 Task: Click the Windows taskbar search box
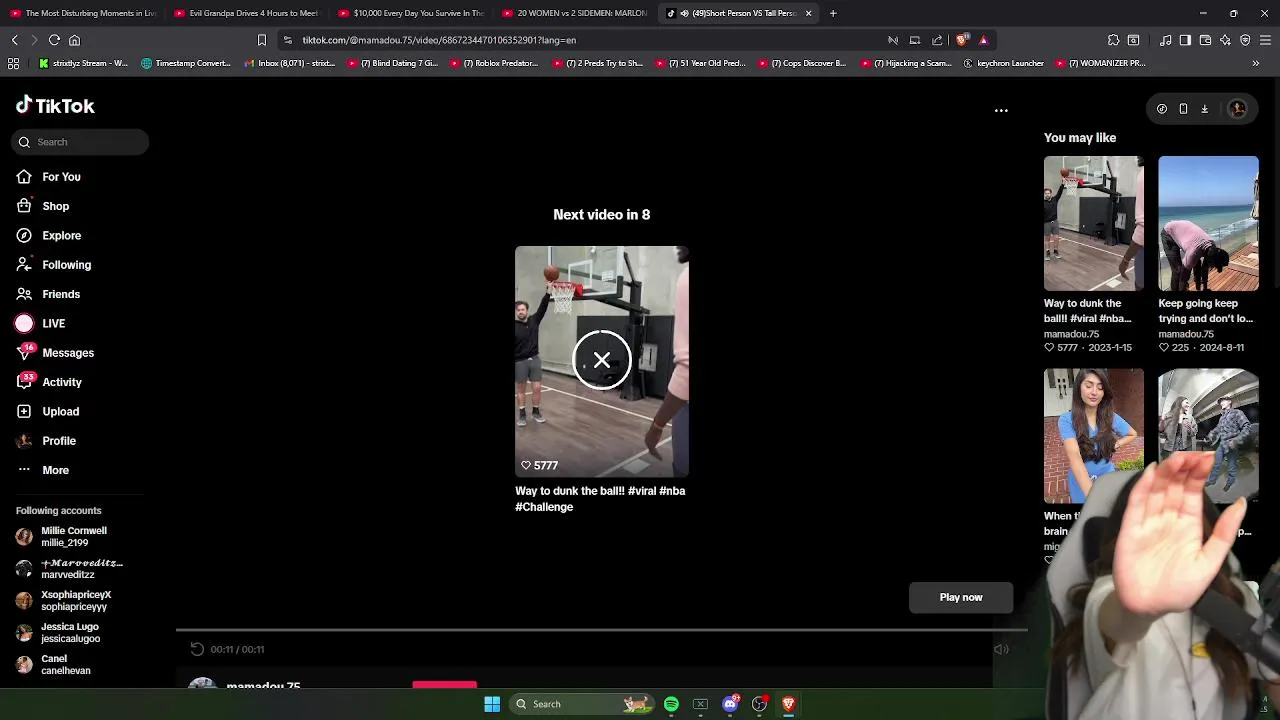[582, 704]
